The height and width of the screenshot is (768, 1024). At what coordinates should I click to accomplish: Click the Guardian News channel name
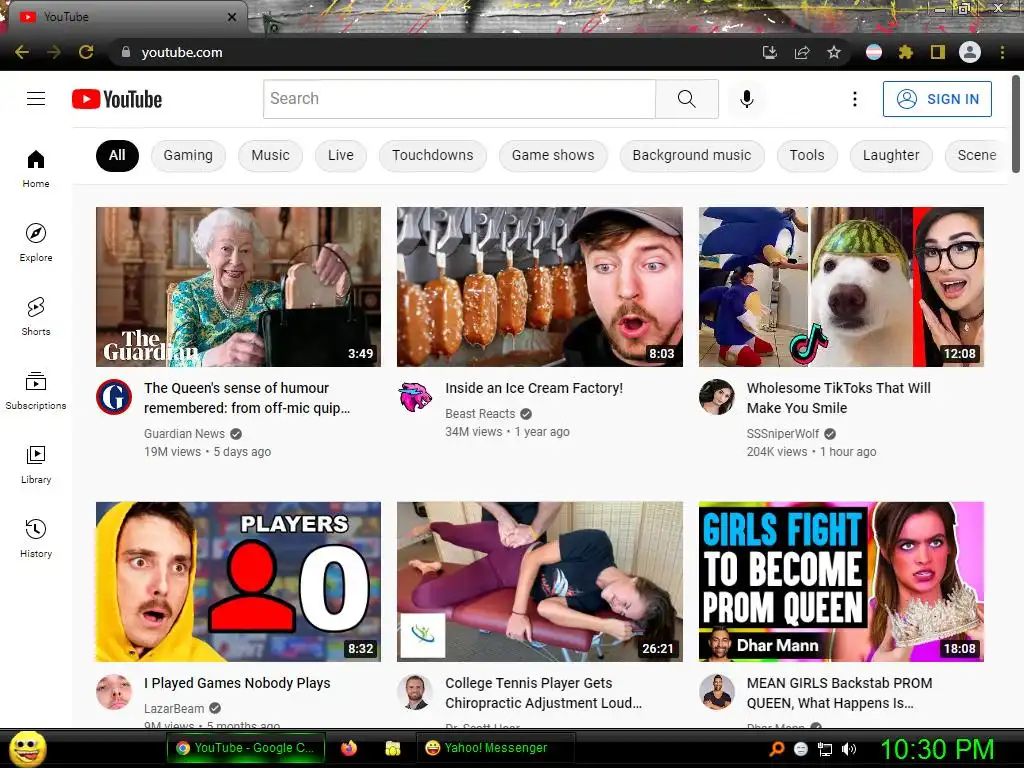tap(184, 434)
